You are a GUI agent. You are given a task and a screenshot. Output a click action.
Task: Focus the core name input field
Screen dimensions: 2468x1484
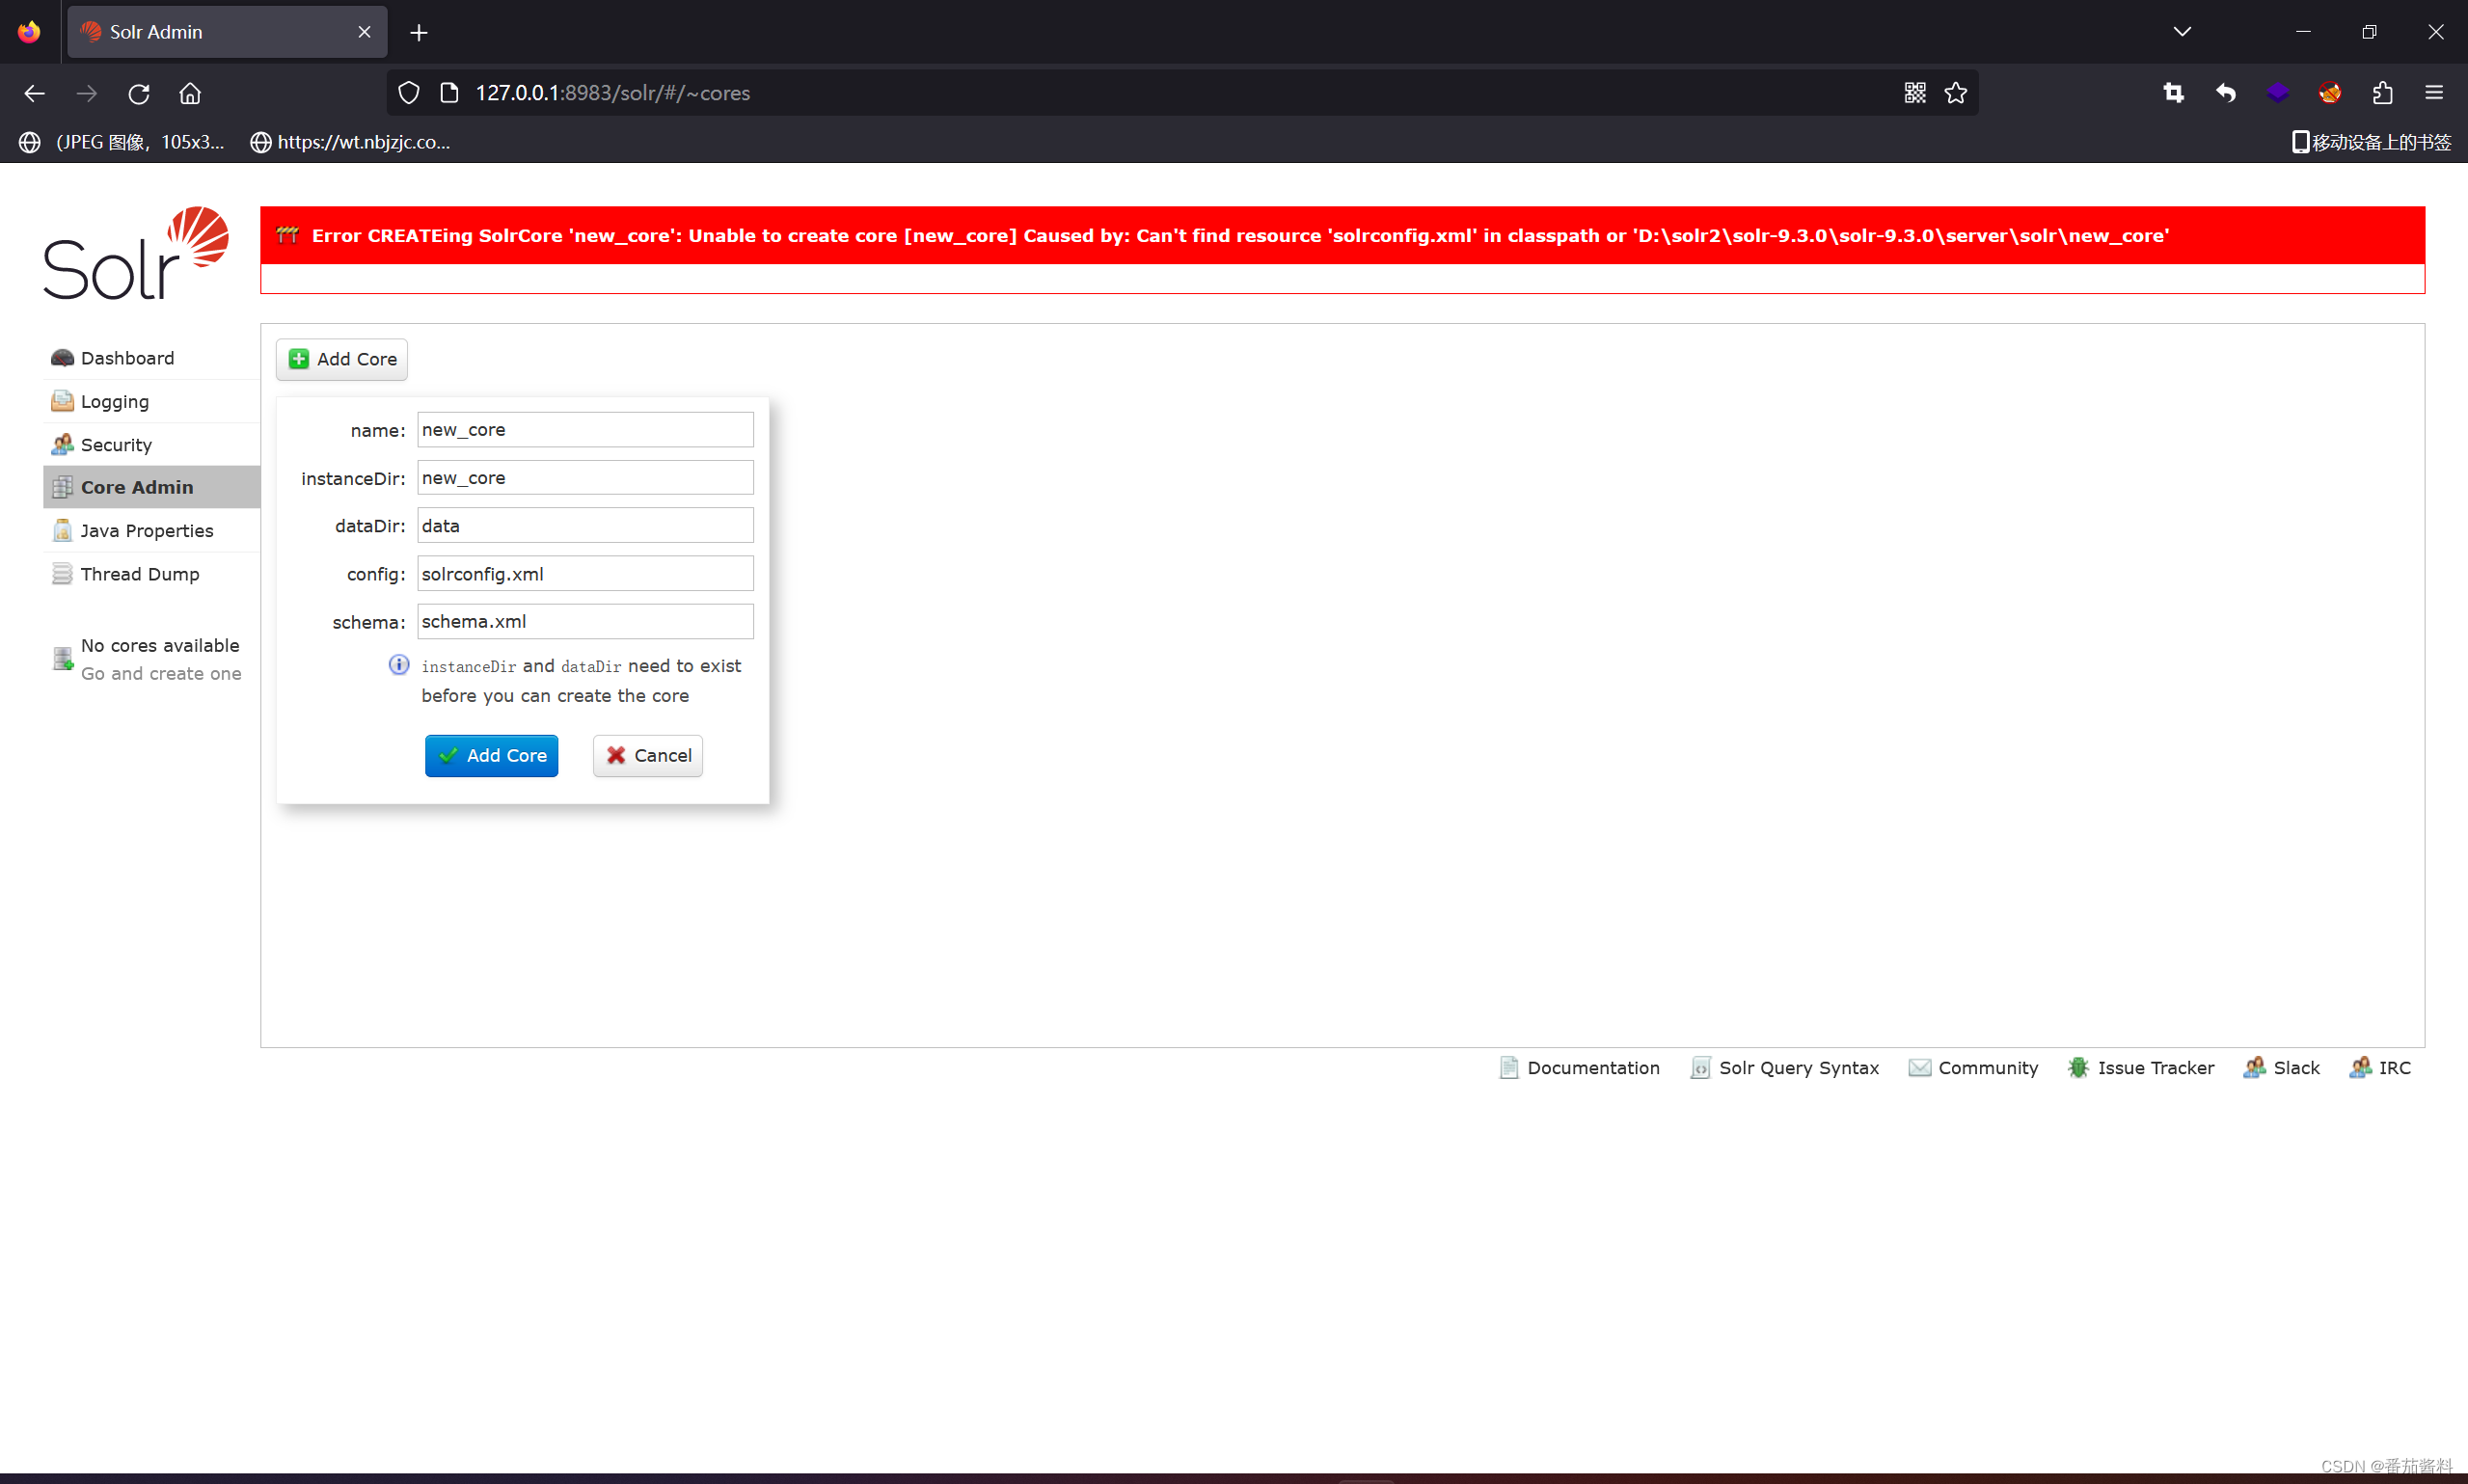point(584,430)
